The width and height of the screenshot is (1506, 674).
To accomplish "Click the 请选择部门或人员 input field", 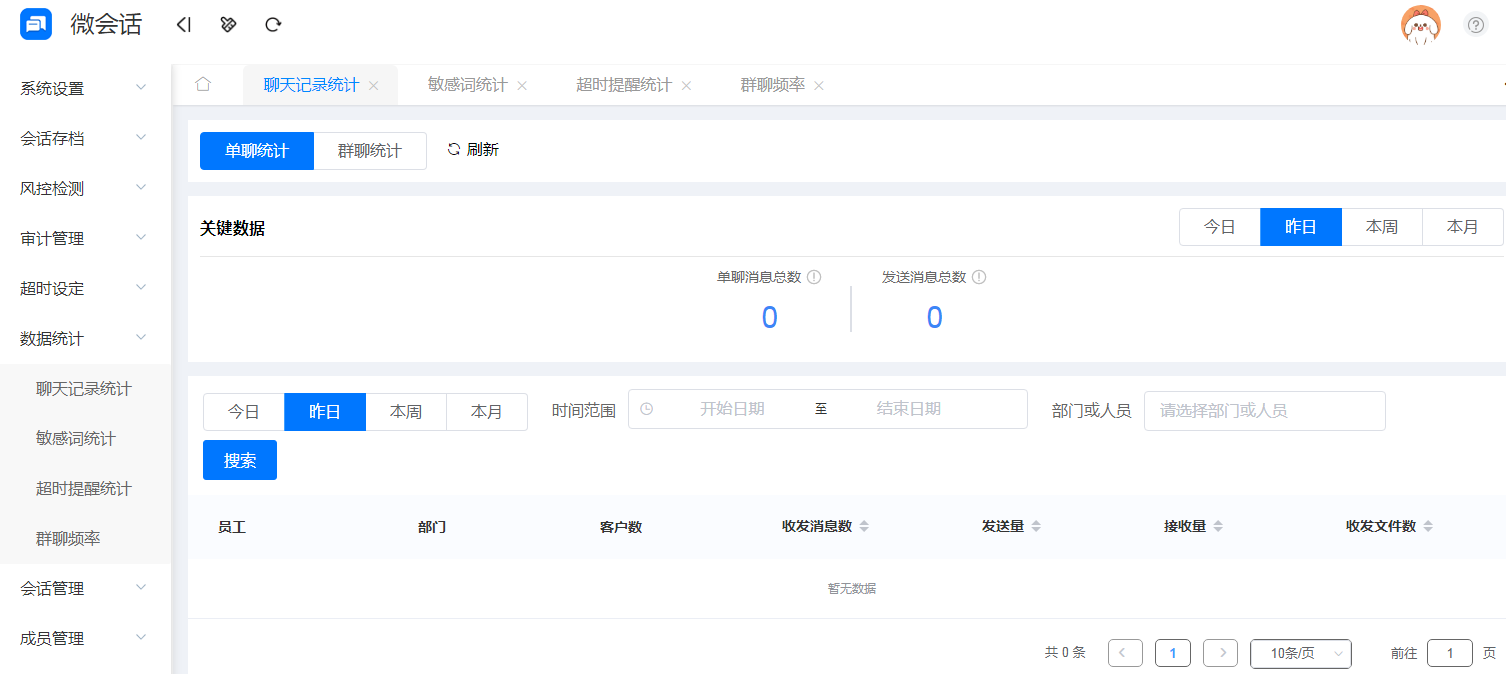I will 1264,410.
